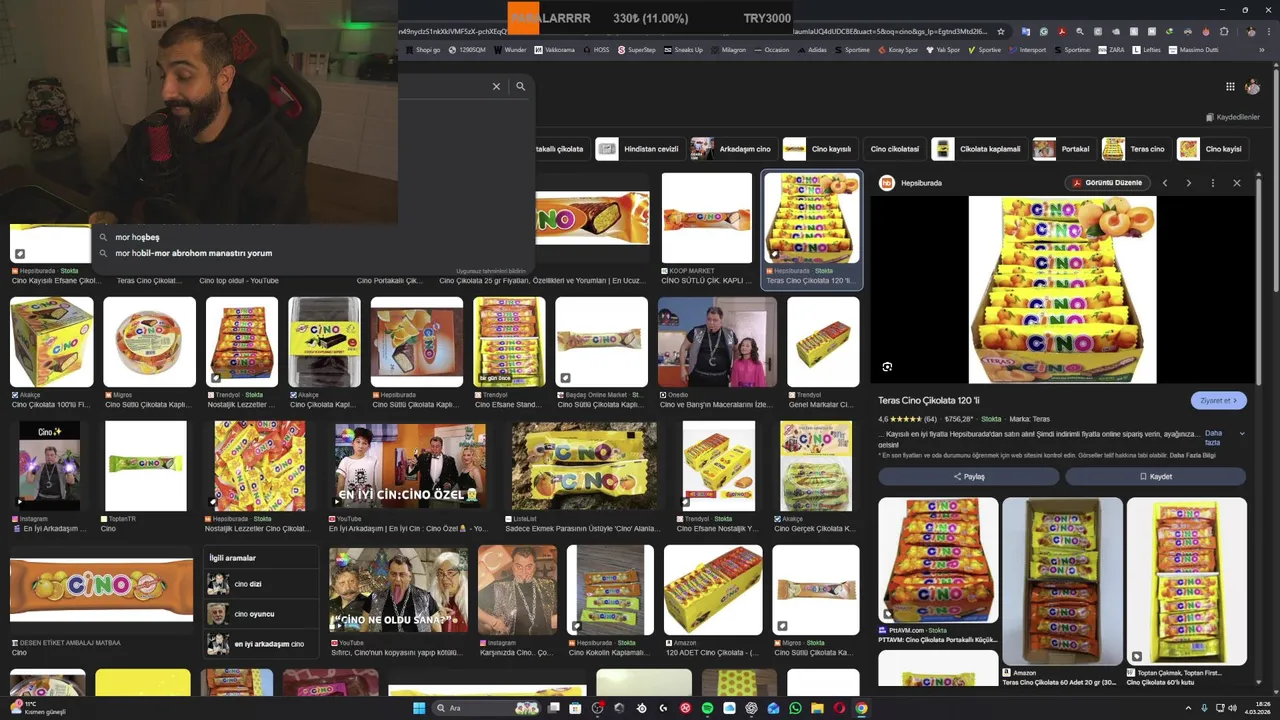Open related search 'cino dizi'
Screen dimensions: 1280x720
coord(262,584)
